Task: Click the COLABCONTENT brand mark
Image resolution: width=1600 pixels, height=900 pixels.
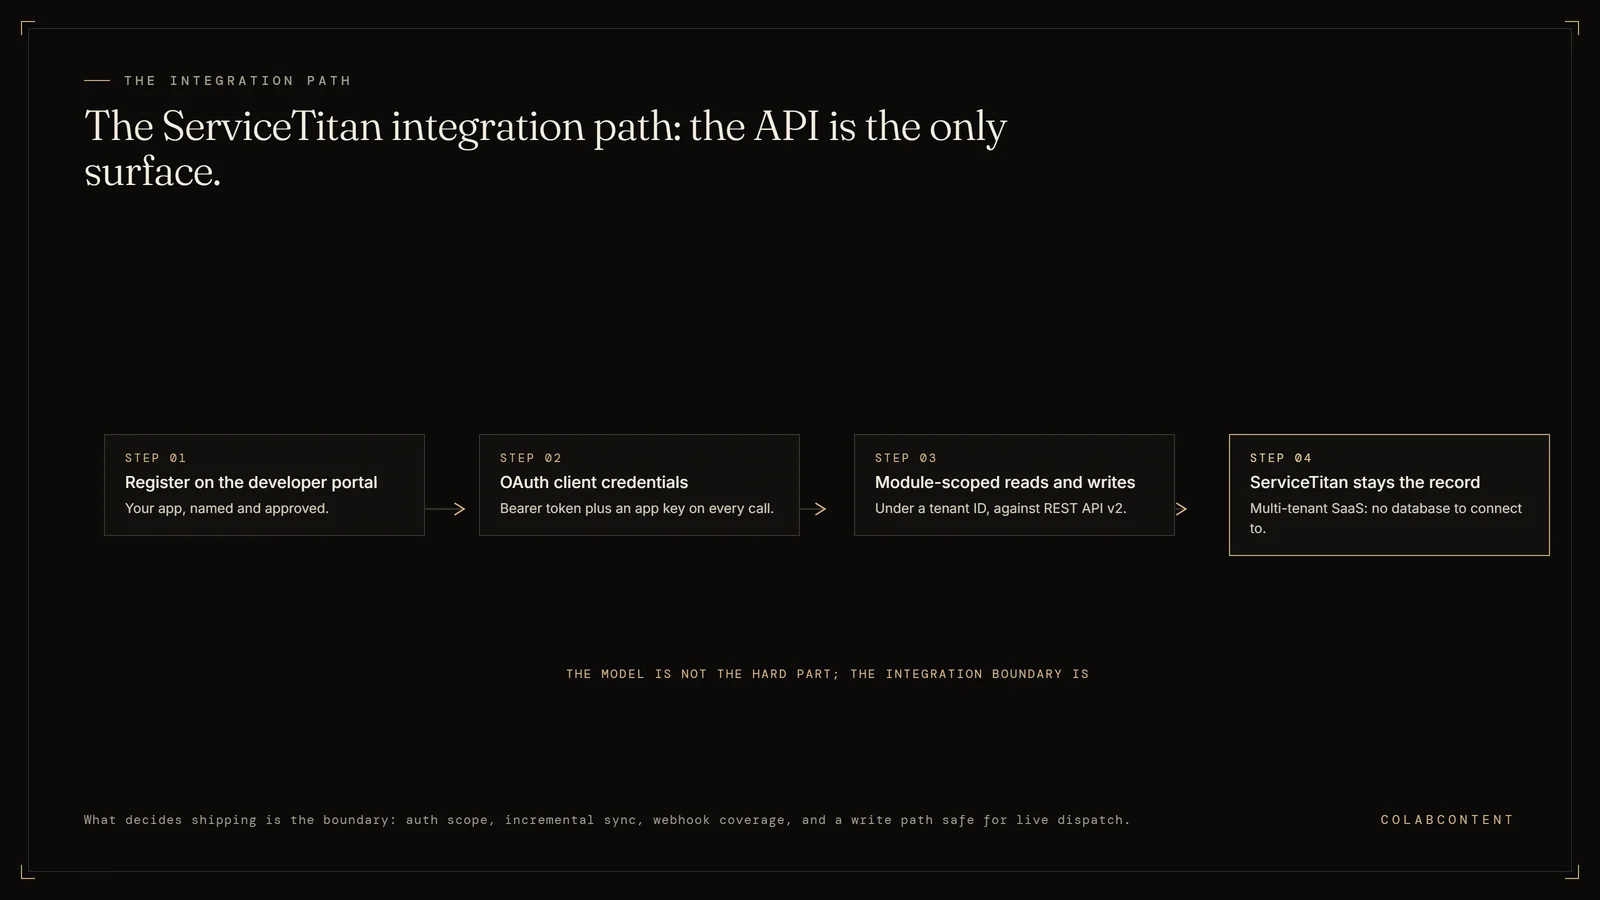Action: pyautogui.click(x=1447, y=820)
